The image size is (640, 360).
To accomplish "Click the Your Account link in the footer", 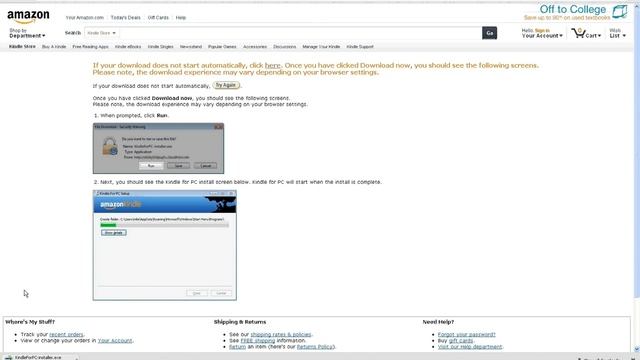I will click(x=115, y=340).
